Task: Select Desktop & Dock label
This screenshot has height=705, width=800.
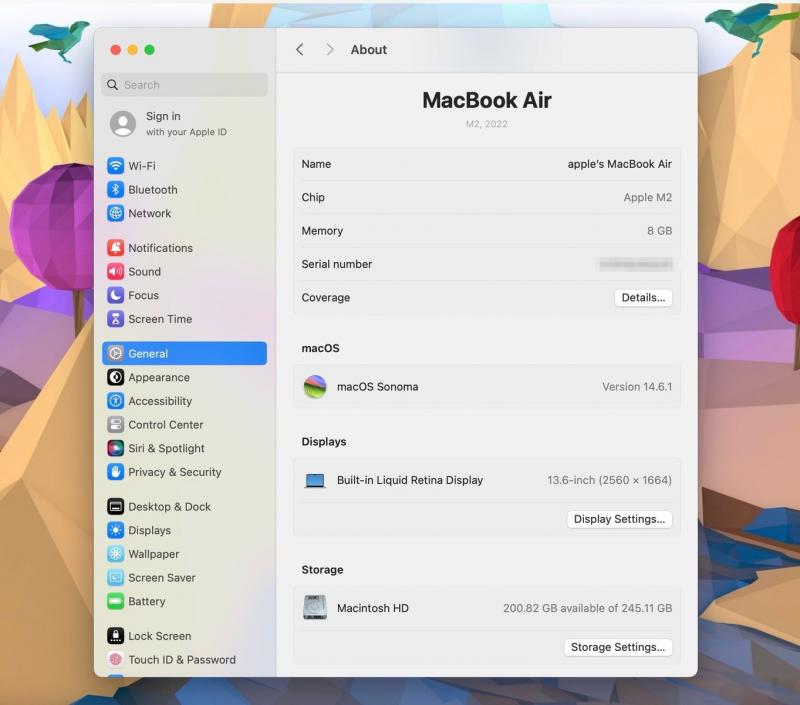Action: tap(169, 507)
